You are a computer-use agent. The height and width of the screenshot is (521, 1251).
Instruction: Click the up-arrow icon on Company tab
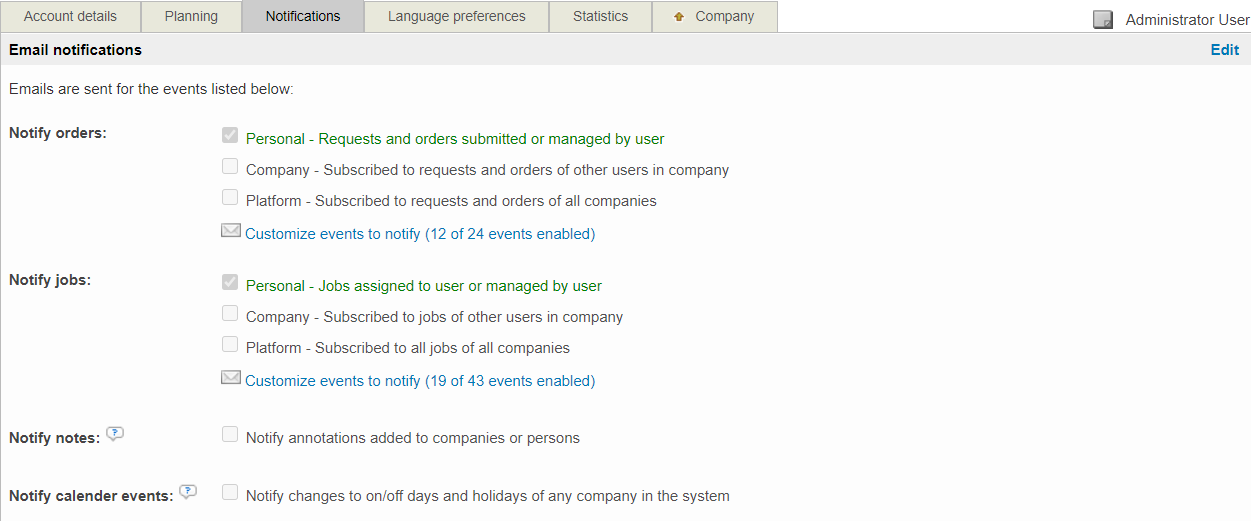tap(679, 17)
